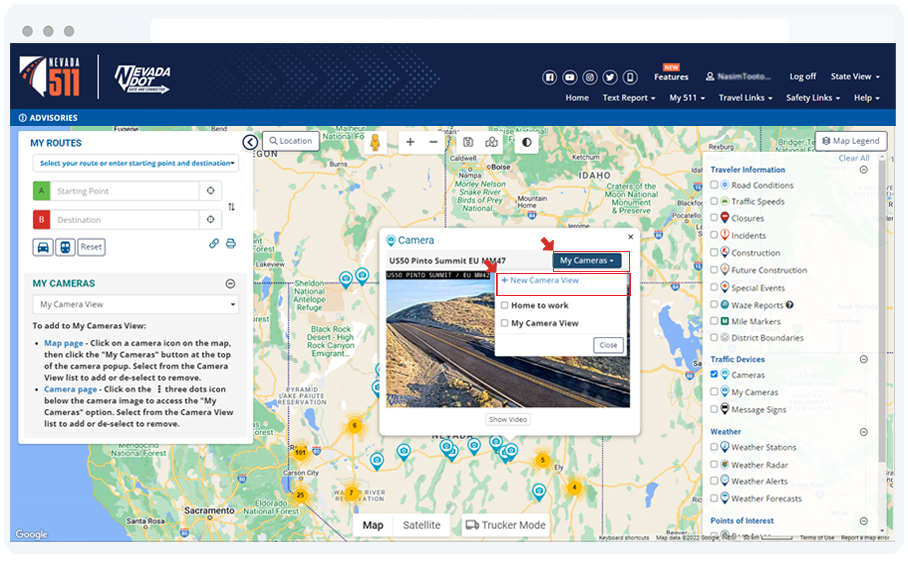The image size is (908, 582).
Task: Open the Waze Reports help icon
Action: (790, 305)
